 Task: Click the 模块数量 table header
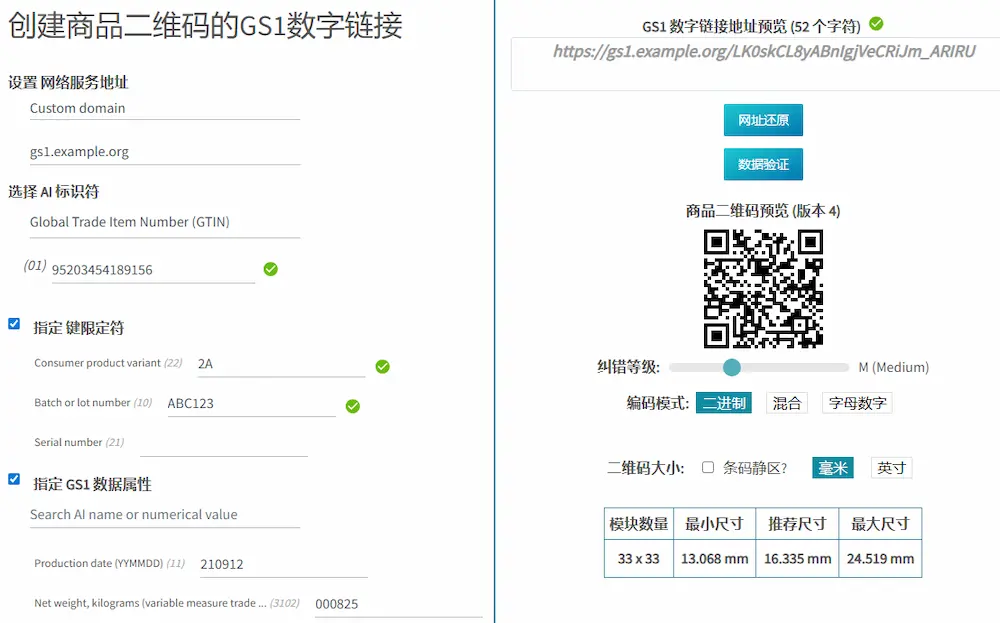point(638,524)
